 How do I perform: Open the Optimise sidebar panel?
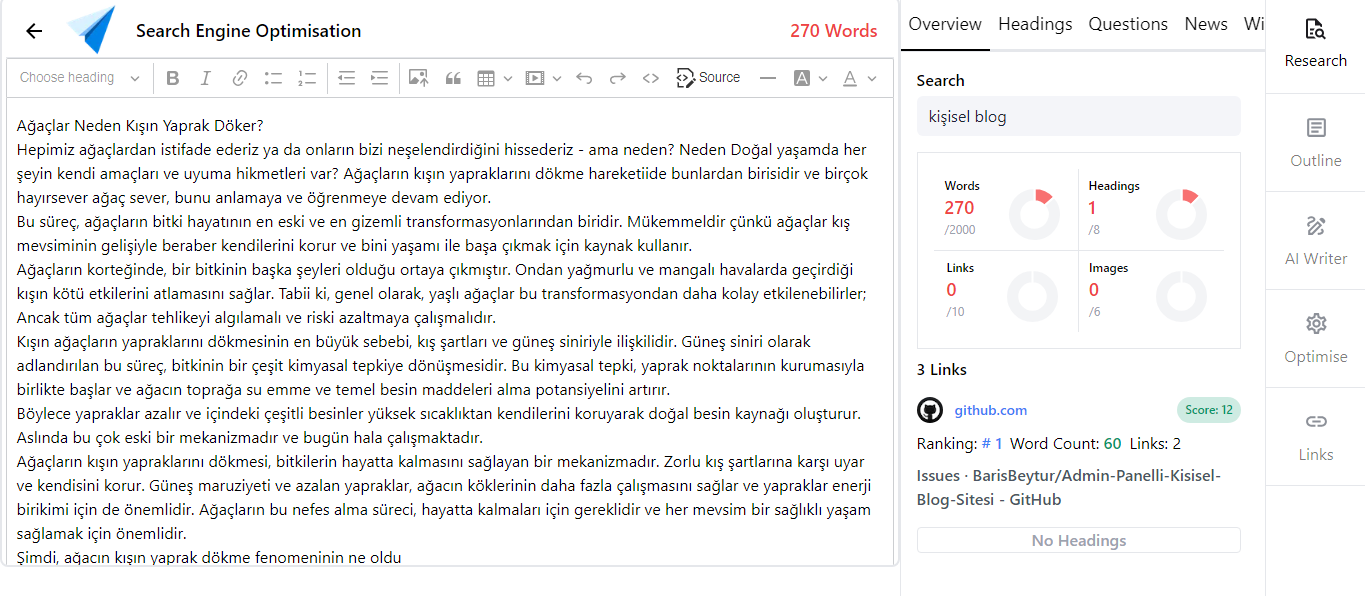[x=1315, y=339]
